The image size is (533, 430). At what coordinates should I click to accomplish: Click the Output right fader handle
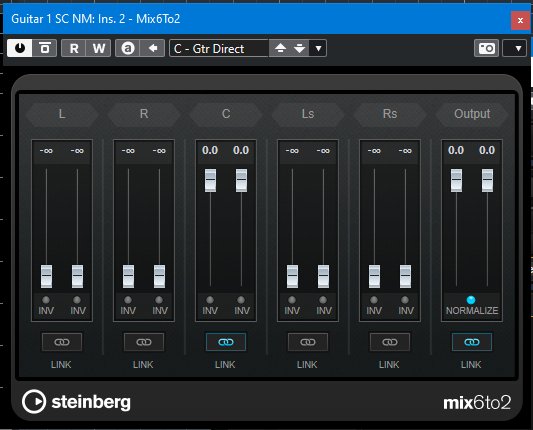pyautogui.click(x=487, y=180)
